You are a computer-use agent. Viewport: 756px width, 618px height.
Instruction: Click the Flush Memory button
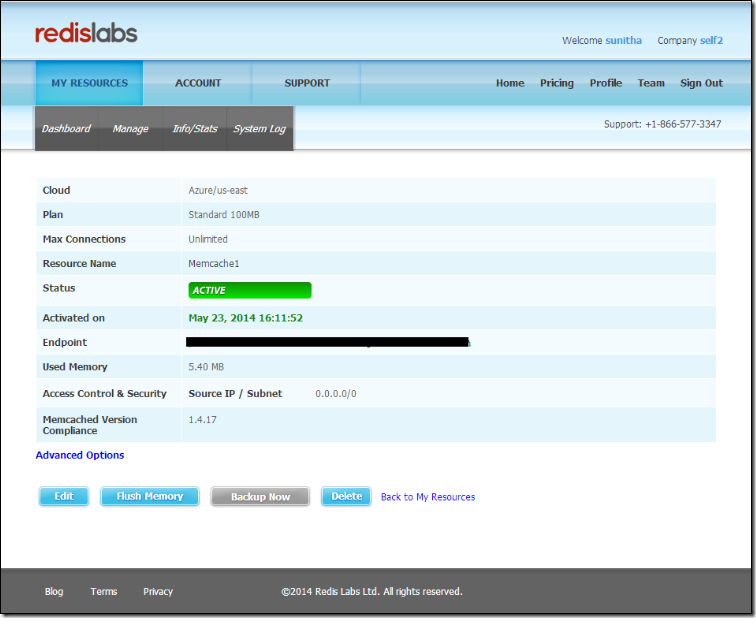point(149,496)
